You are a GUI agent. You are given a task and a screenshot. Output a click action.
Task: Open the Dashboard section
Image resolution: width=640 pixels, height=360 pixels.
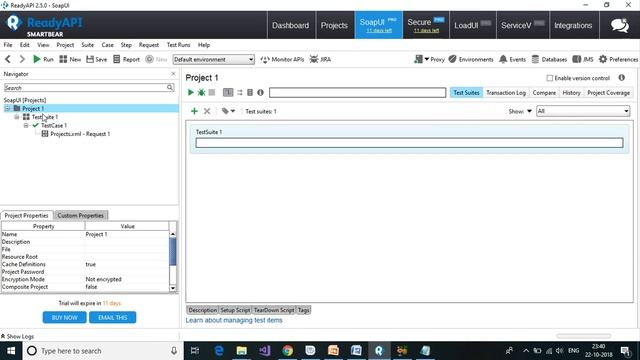(291, 25)
